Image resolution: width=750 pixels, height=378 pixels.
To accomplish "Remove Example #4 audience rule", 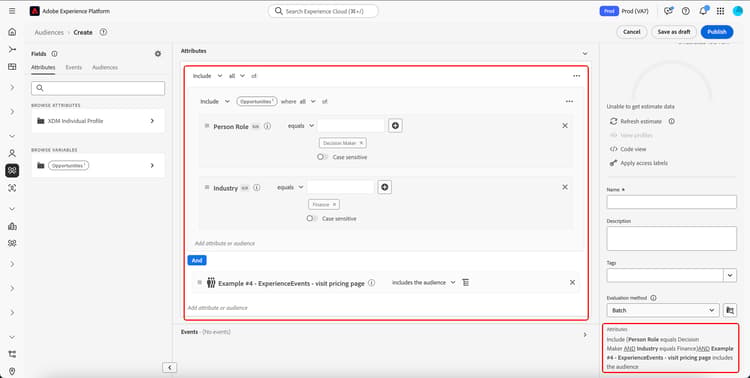I will (x=572, y=282).
